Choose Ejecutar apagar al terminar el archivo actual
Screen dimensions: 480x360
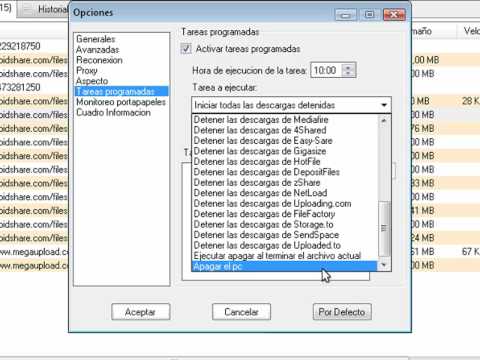click(285, 256)
